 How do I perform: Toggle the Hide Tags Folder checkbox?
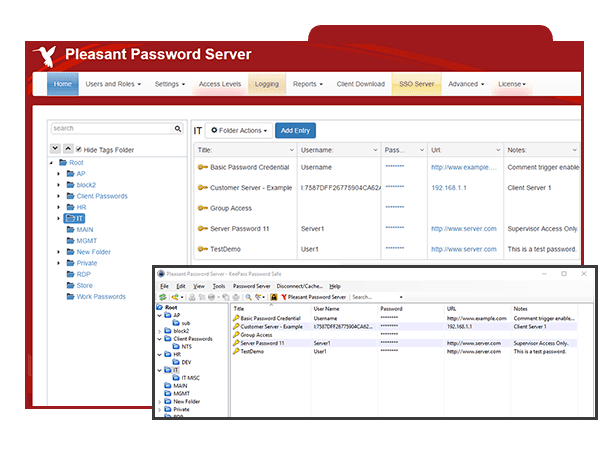[79, 149]
